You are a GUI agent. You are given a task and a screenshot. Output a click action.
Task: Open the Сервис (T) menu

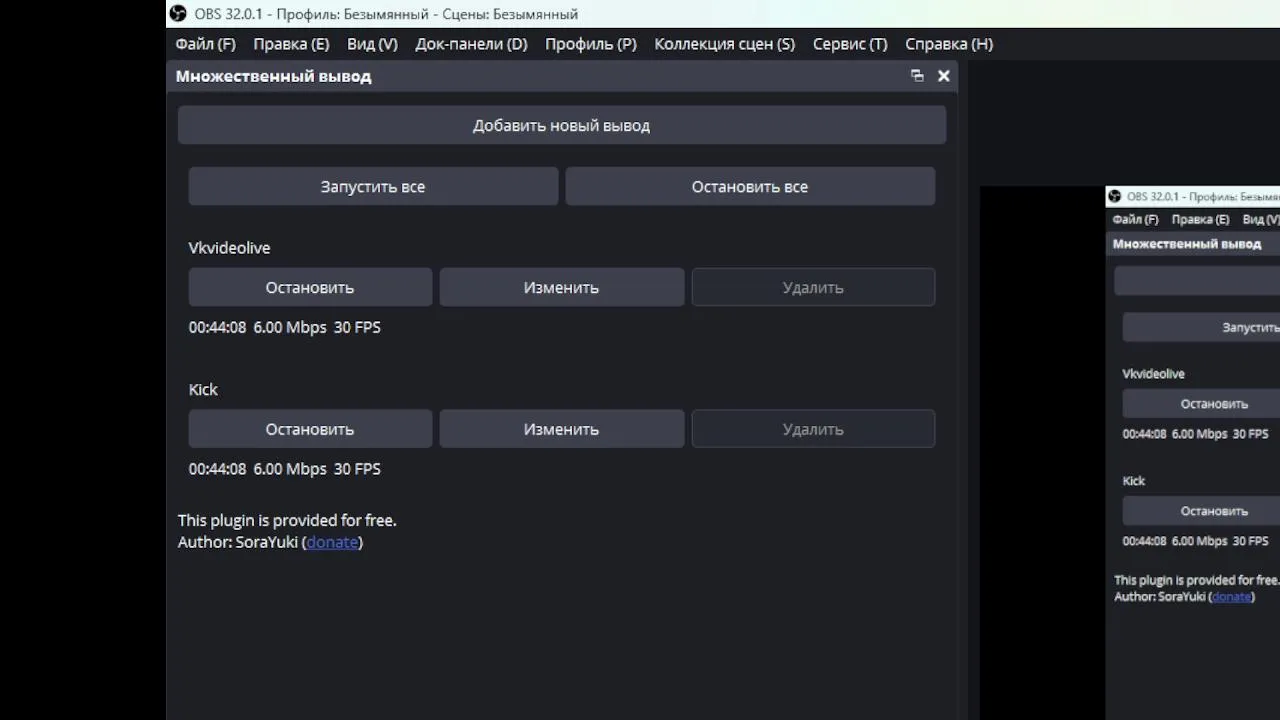click(x=850, y=44)
